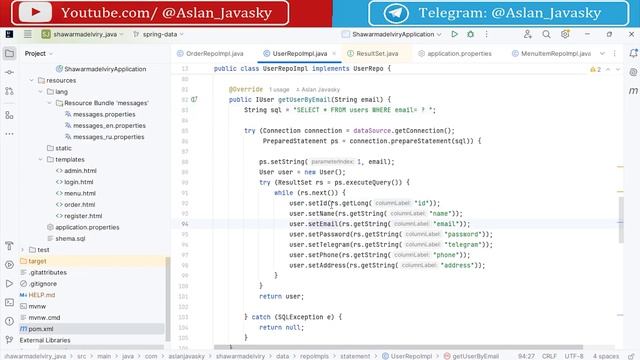Collapse the templates folder
The height and width of the screenshot is (360, 640).
[41, 160]
